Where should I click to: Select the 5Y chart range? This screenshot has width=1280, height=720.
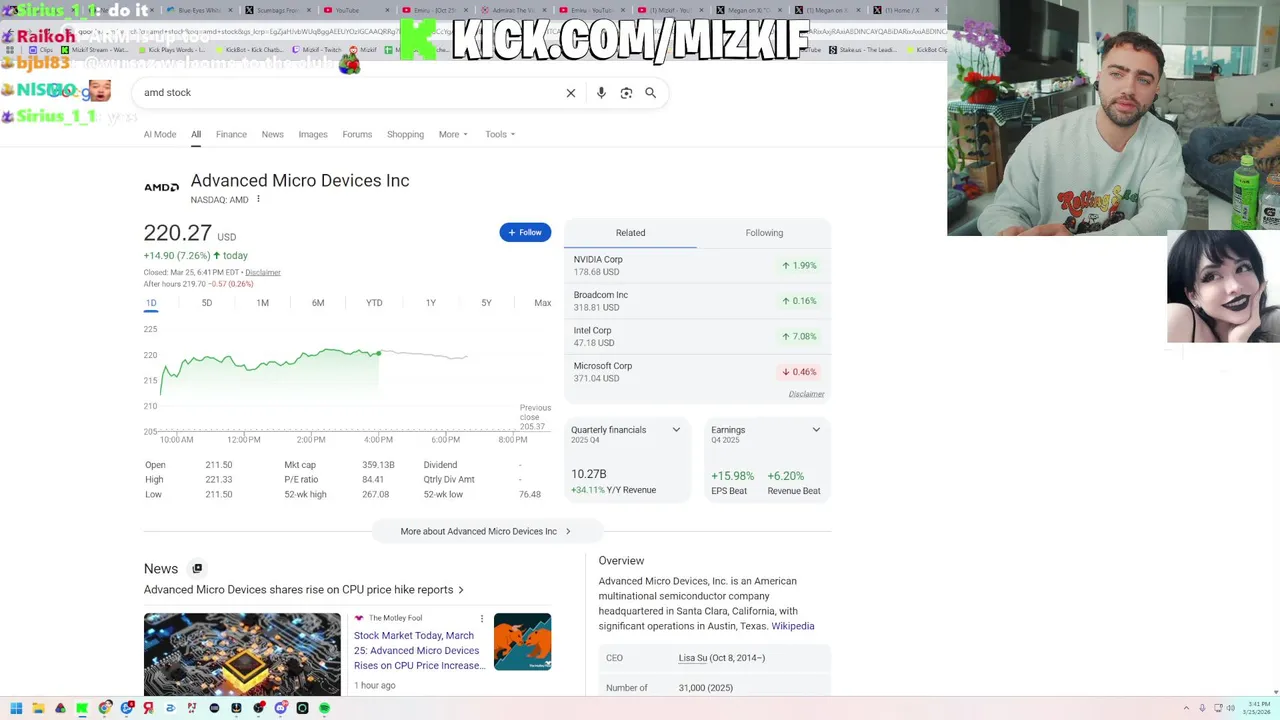486,303
